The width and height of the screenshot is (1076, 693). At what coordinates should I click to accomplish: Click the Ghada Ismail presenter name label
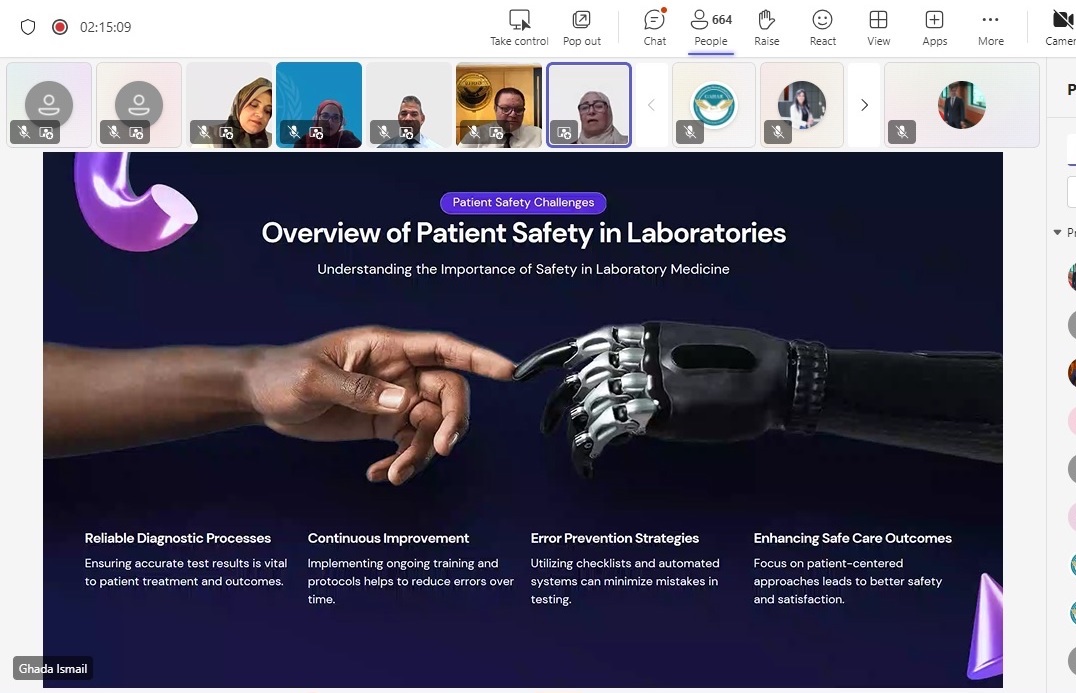[53, 668]
